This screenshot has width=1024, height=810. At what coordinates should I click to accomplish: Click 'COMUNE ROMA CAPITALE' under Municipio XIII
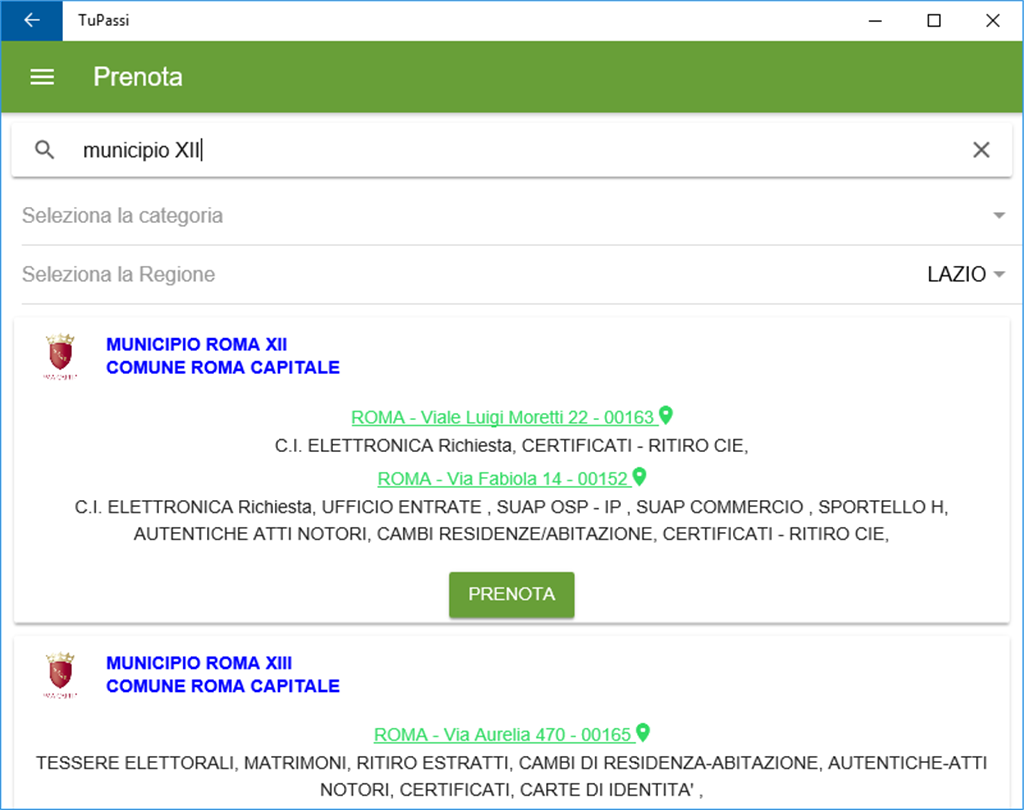tap(223, 687)
